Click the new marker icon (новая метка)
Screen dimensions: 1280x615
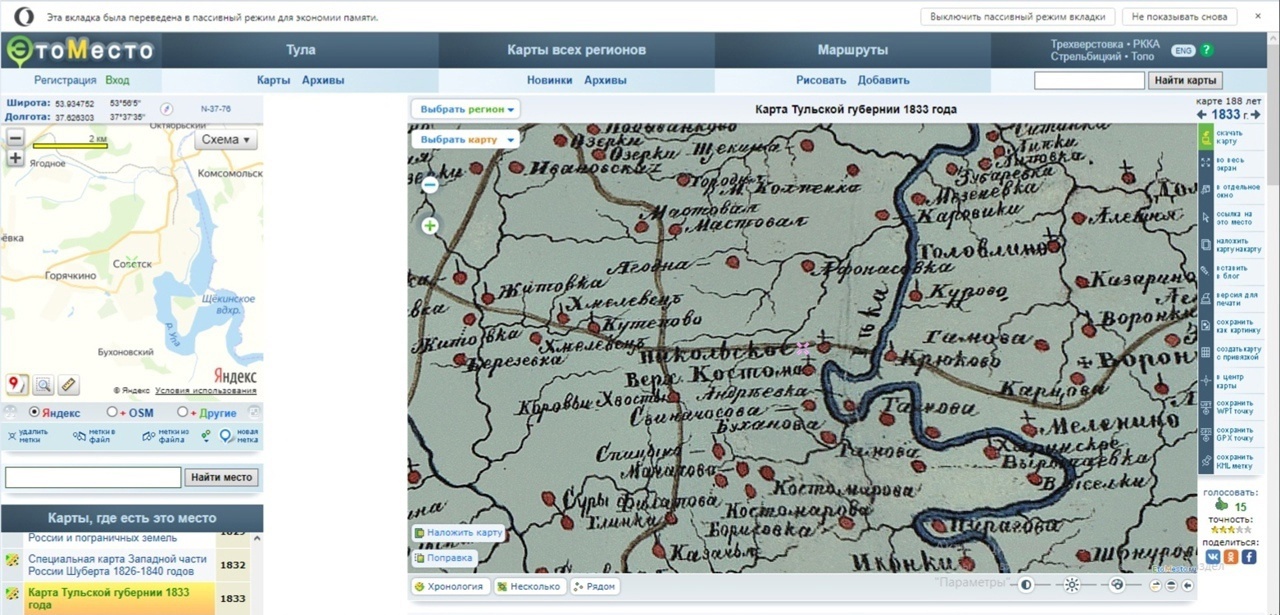(225, 436)
